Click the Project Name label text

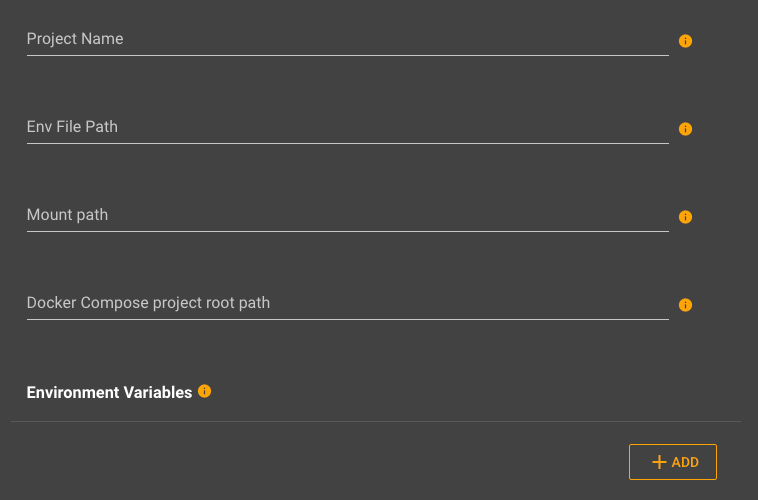click(x=75, y=39)
